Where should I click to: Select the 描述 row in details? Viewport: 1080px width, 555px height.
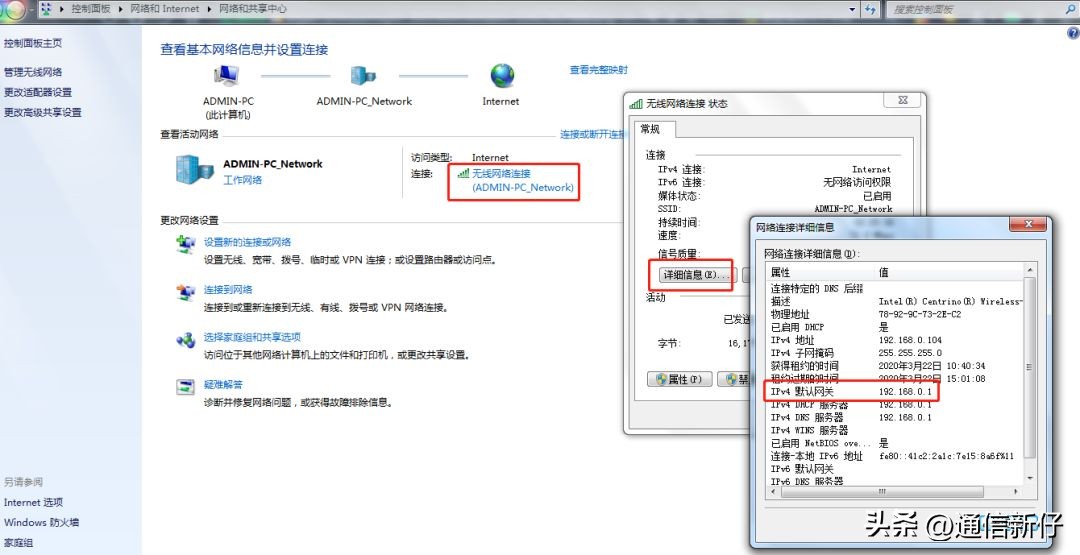895,302
